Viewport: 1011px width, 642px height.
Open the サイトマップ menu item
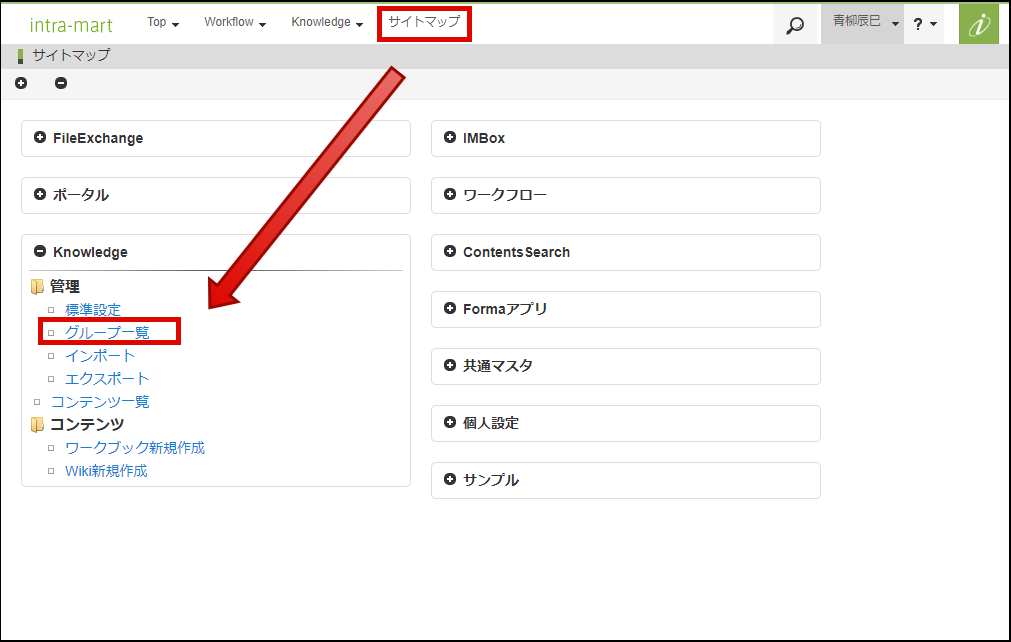(x=424, y=22)
